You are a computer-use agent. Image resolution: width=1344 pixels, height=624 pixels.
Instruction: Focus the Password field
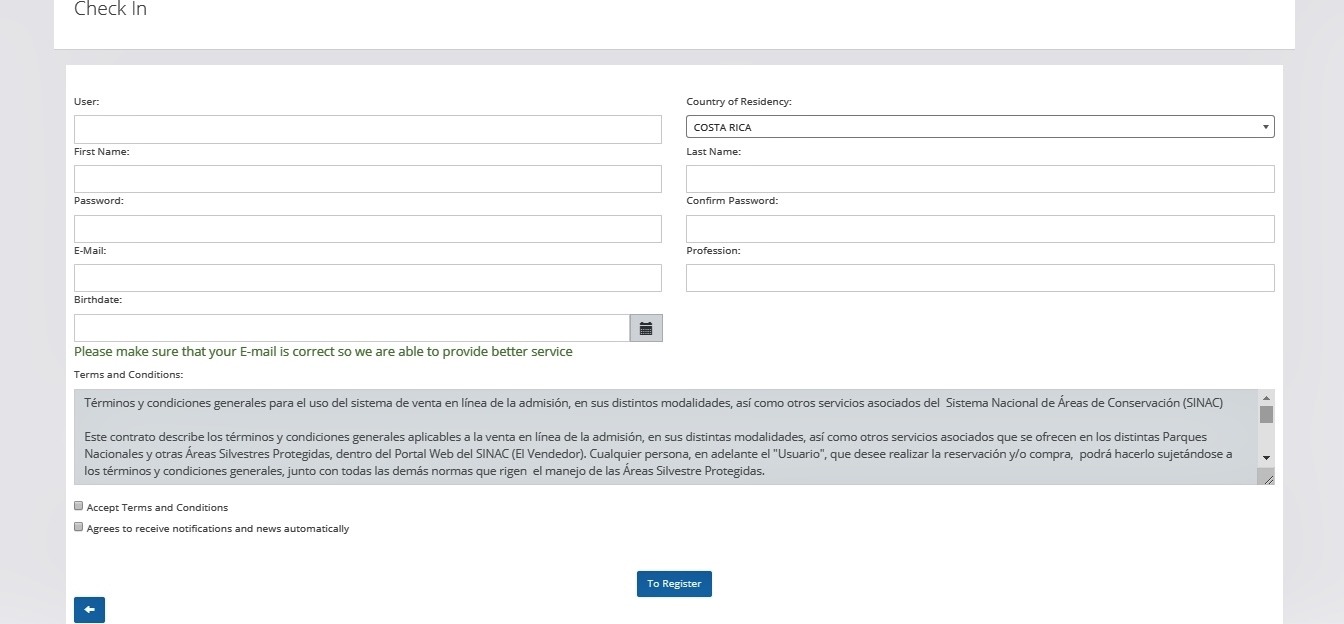point(368,228)
